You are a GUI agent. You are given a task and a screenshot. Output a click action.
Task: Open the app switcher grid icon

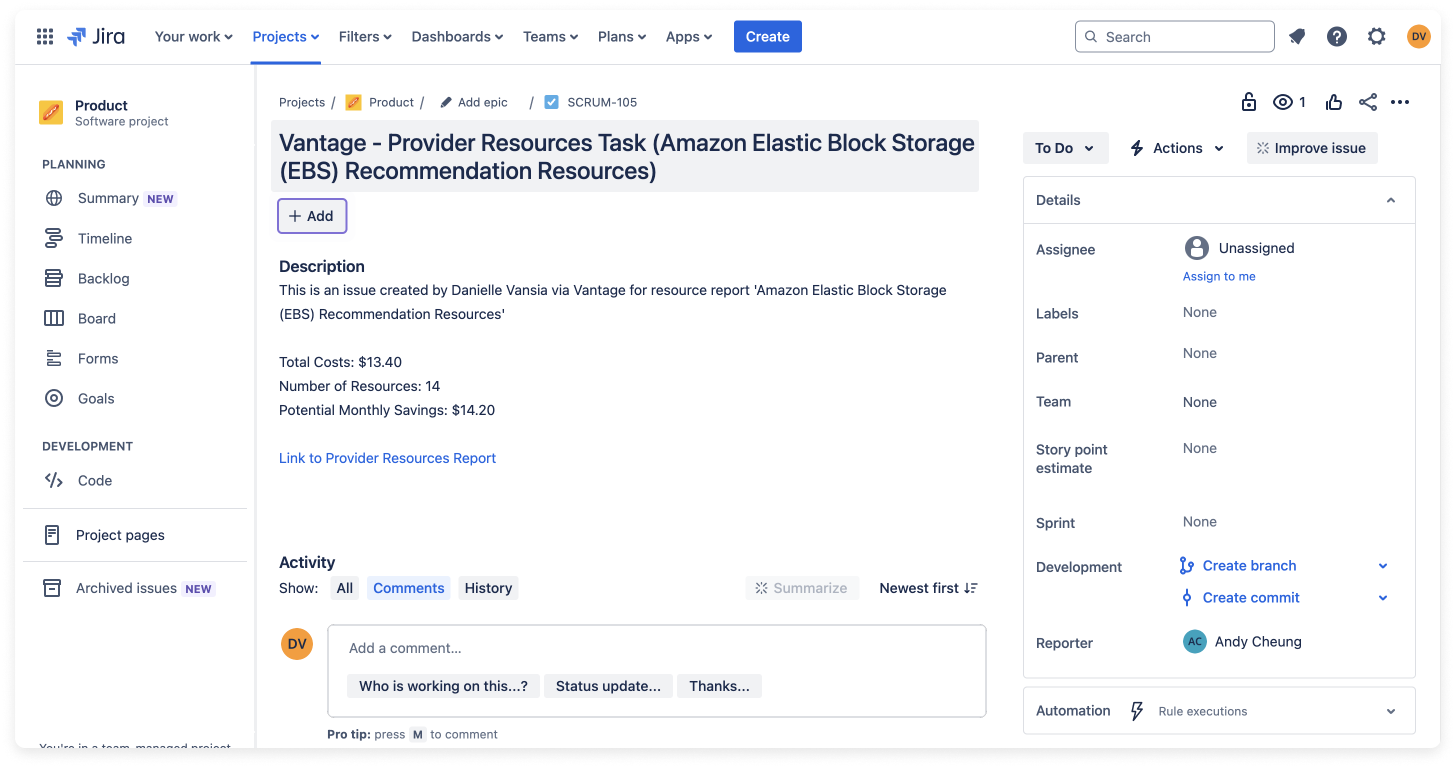click(45, 37)
